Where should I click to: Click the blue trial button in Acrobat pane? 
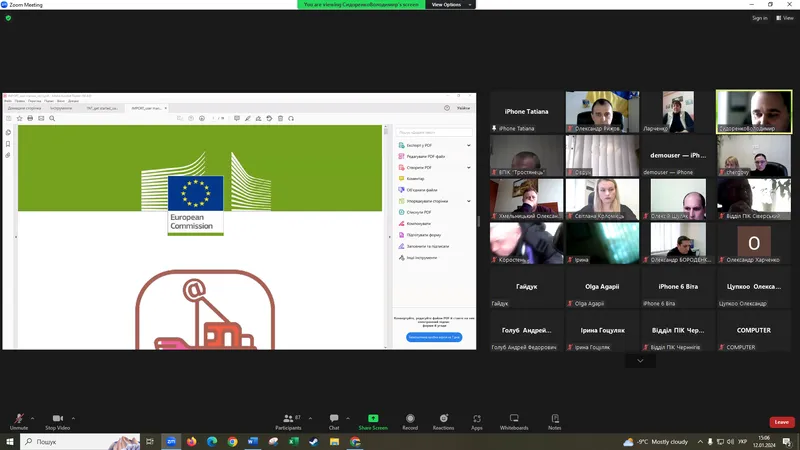pos(434,337)
